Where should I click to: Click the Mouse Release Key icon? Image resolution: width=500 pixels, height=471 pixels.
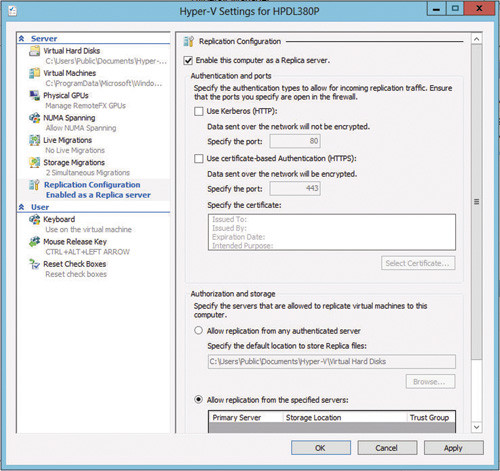[34, 242]
